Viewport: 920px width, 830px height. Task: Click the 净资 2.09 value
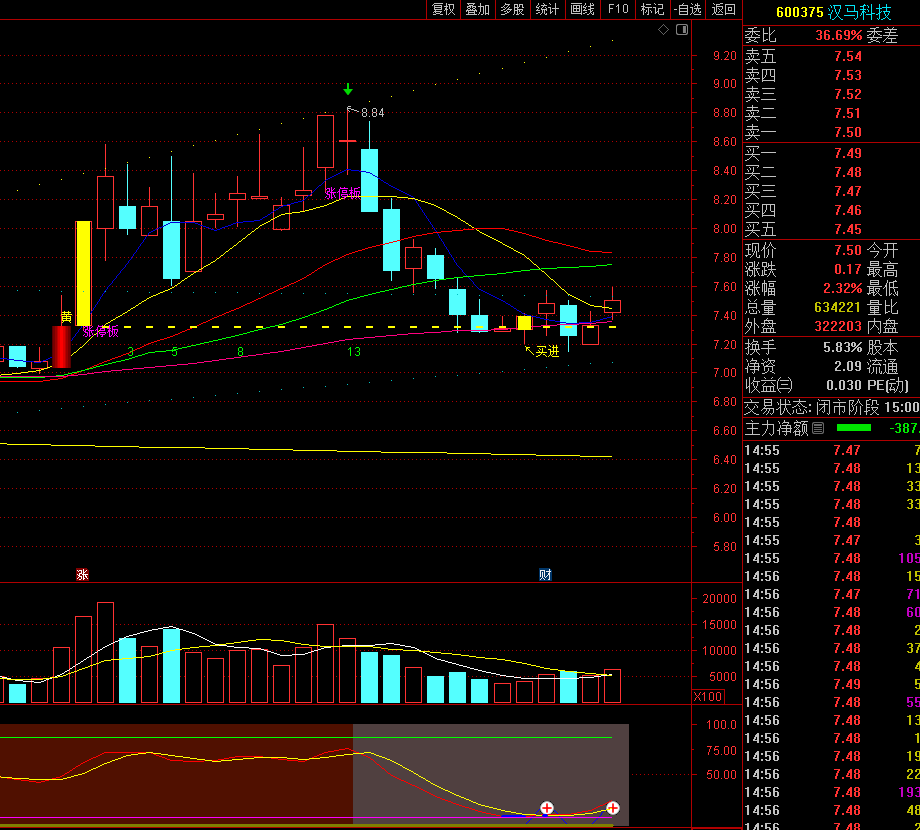pyautogui.click(x=848, y=367)
